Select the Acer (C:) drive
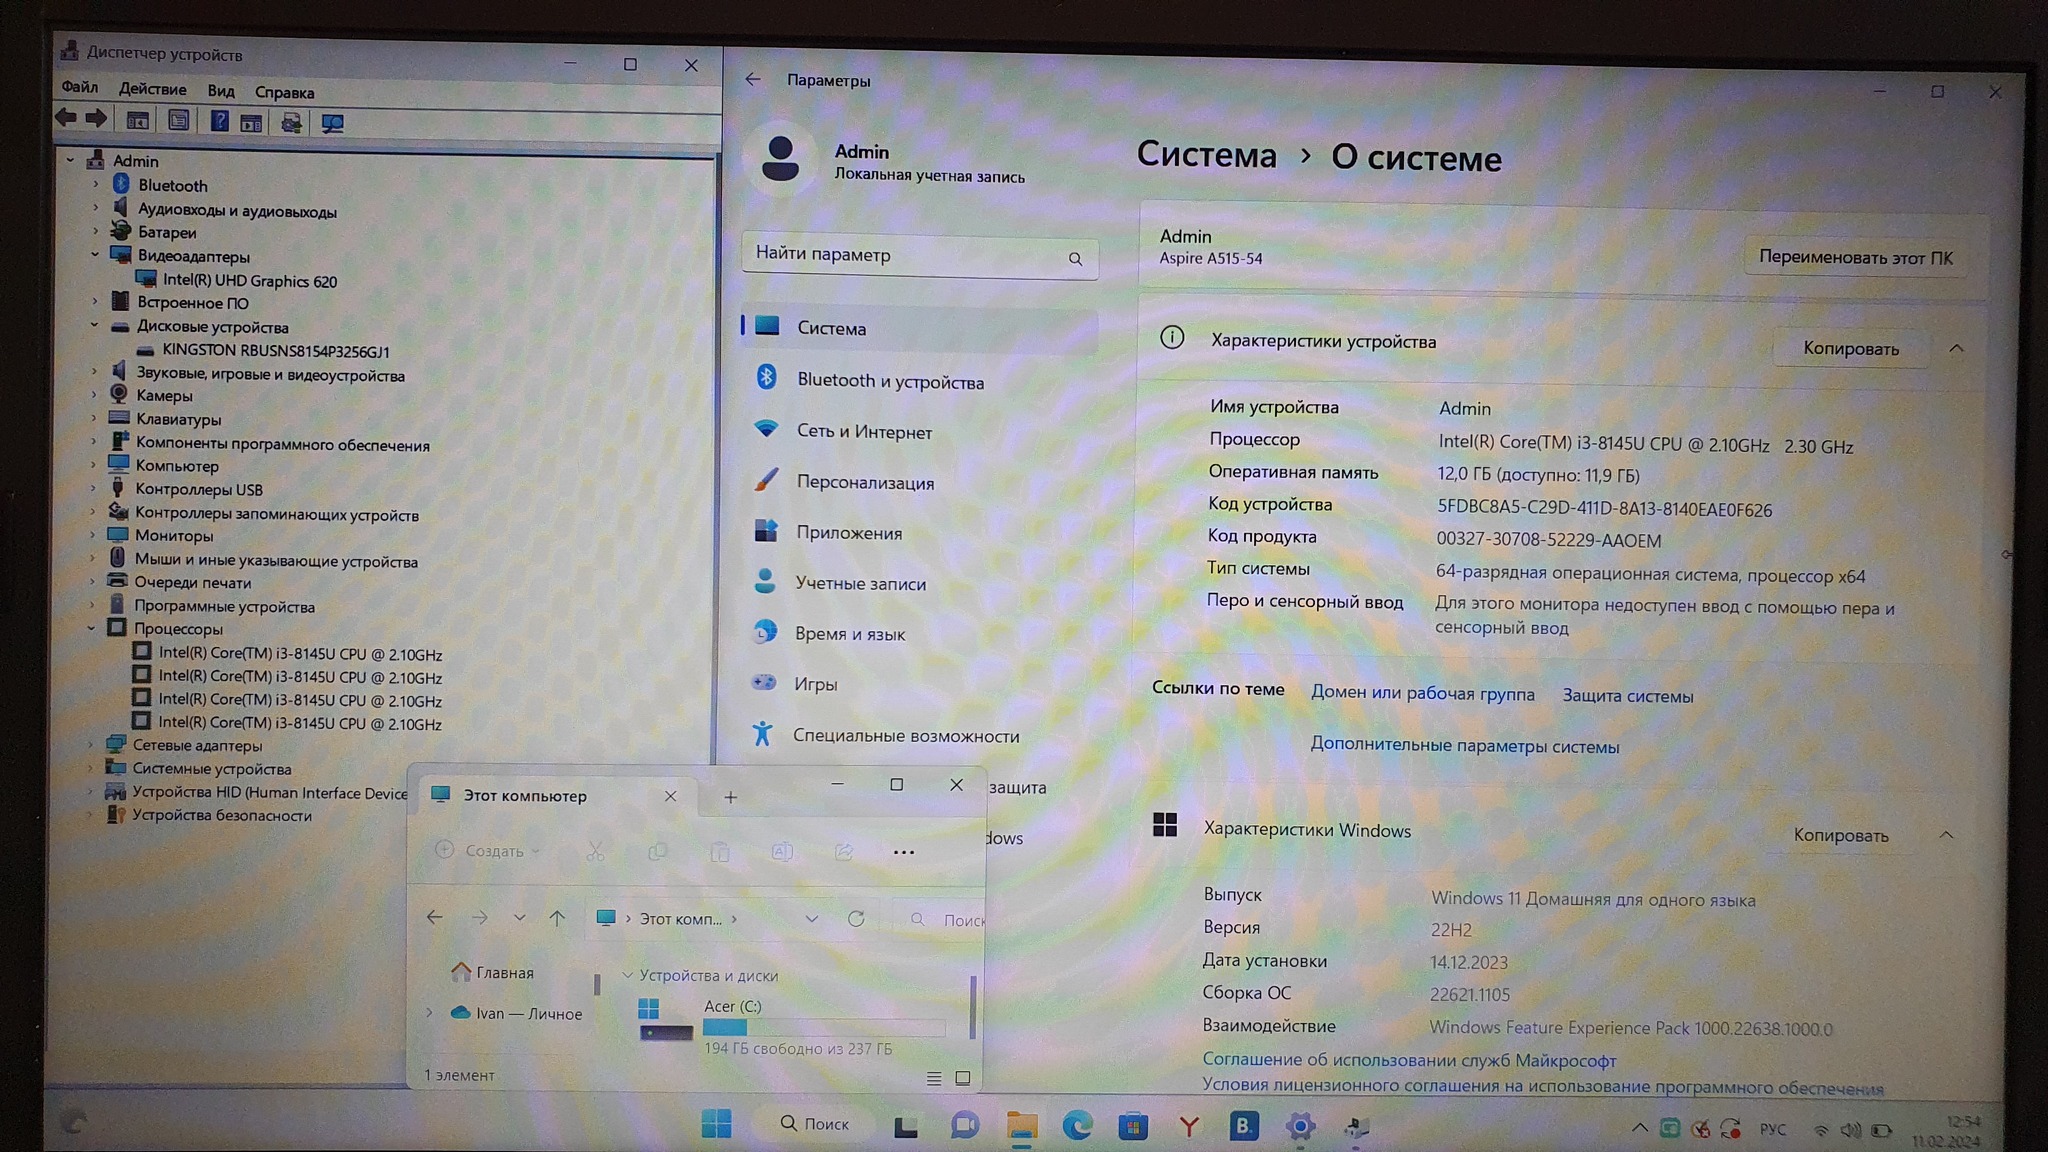This screenshot has height=1152, width=2048. [x=732, y=1007]
